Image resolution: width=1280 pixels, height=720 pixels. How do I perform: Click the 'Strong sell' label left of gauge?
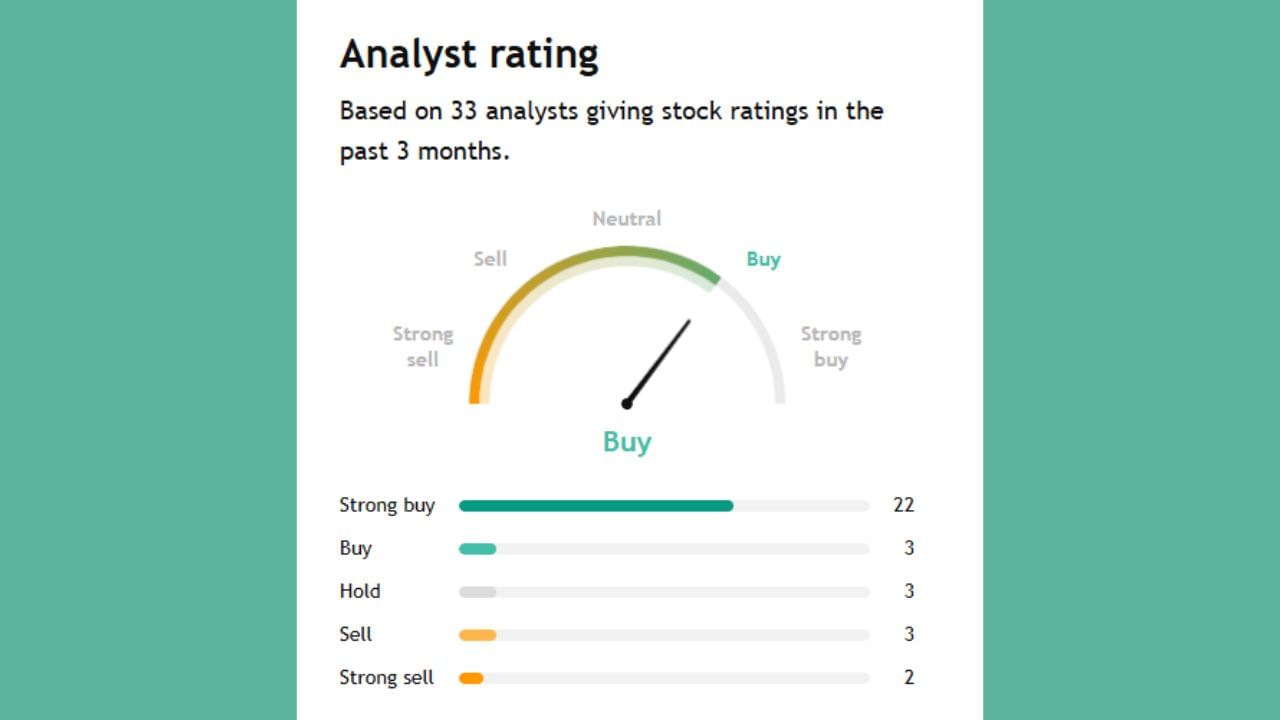point(423,346)
